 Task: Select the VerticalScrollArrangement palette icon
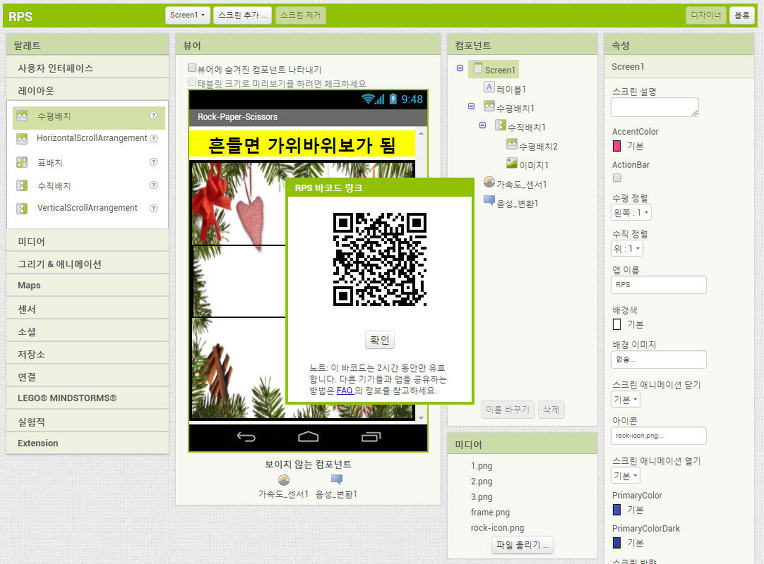[x=22, y=208]
